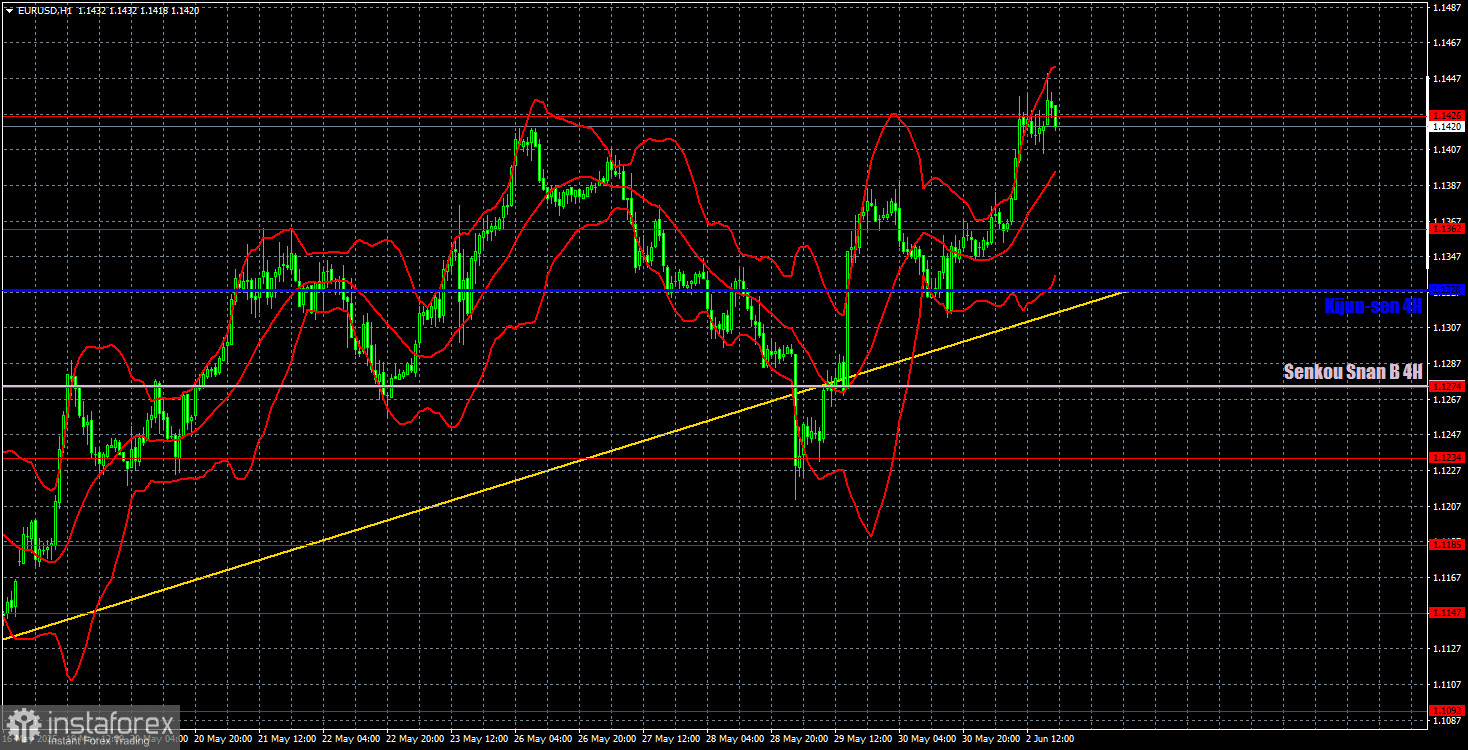Click the 1.1407 price axis label
Image resolution: width=1468 pixels, height=750 pixels.
click(x=1446, y=150)
